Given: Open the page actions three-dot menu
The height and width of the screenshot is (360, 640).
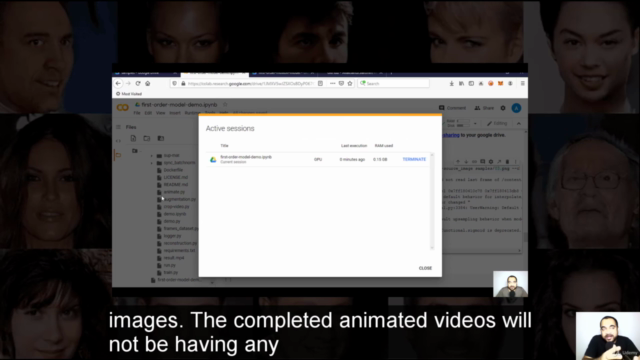Looking at the screenshot, I should coord(332,83).
